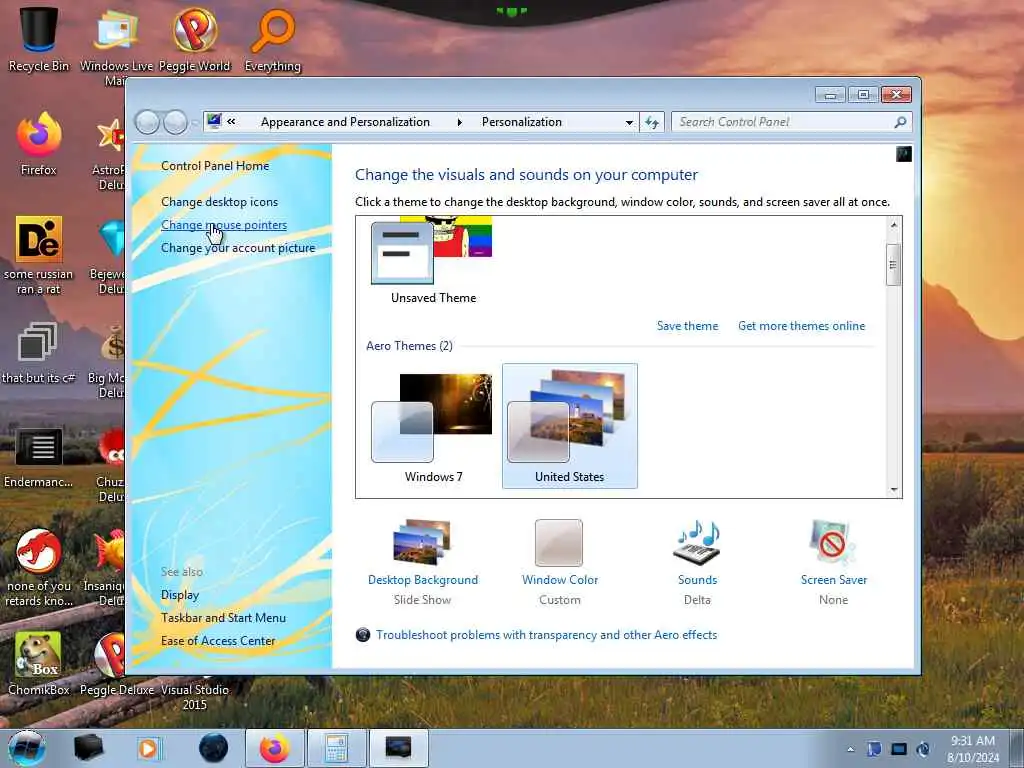Click Save theme link
The image size is (1024, 768).
(x=687, y=326)
